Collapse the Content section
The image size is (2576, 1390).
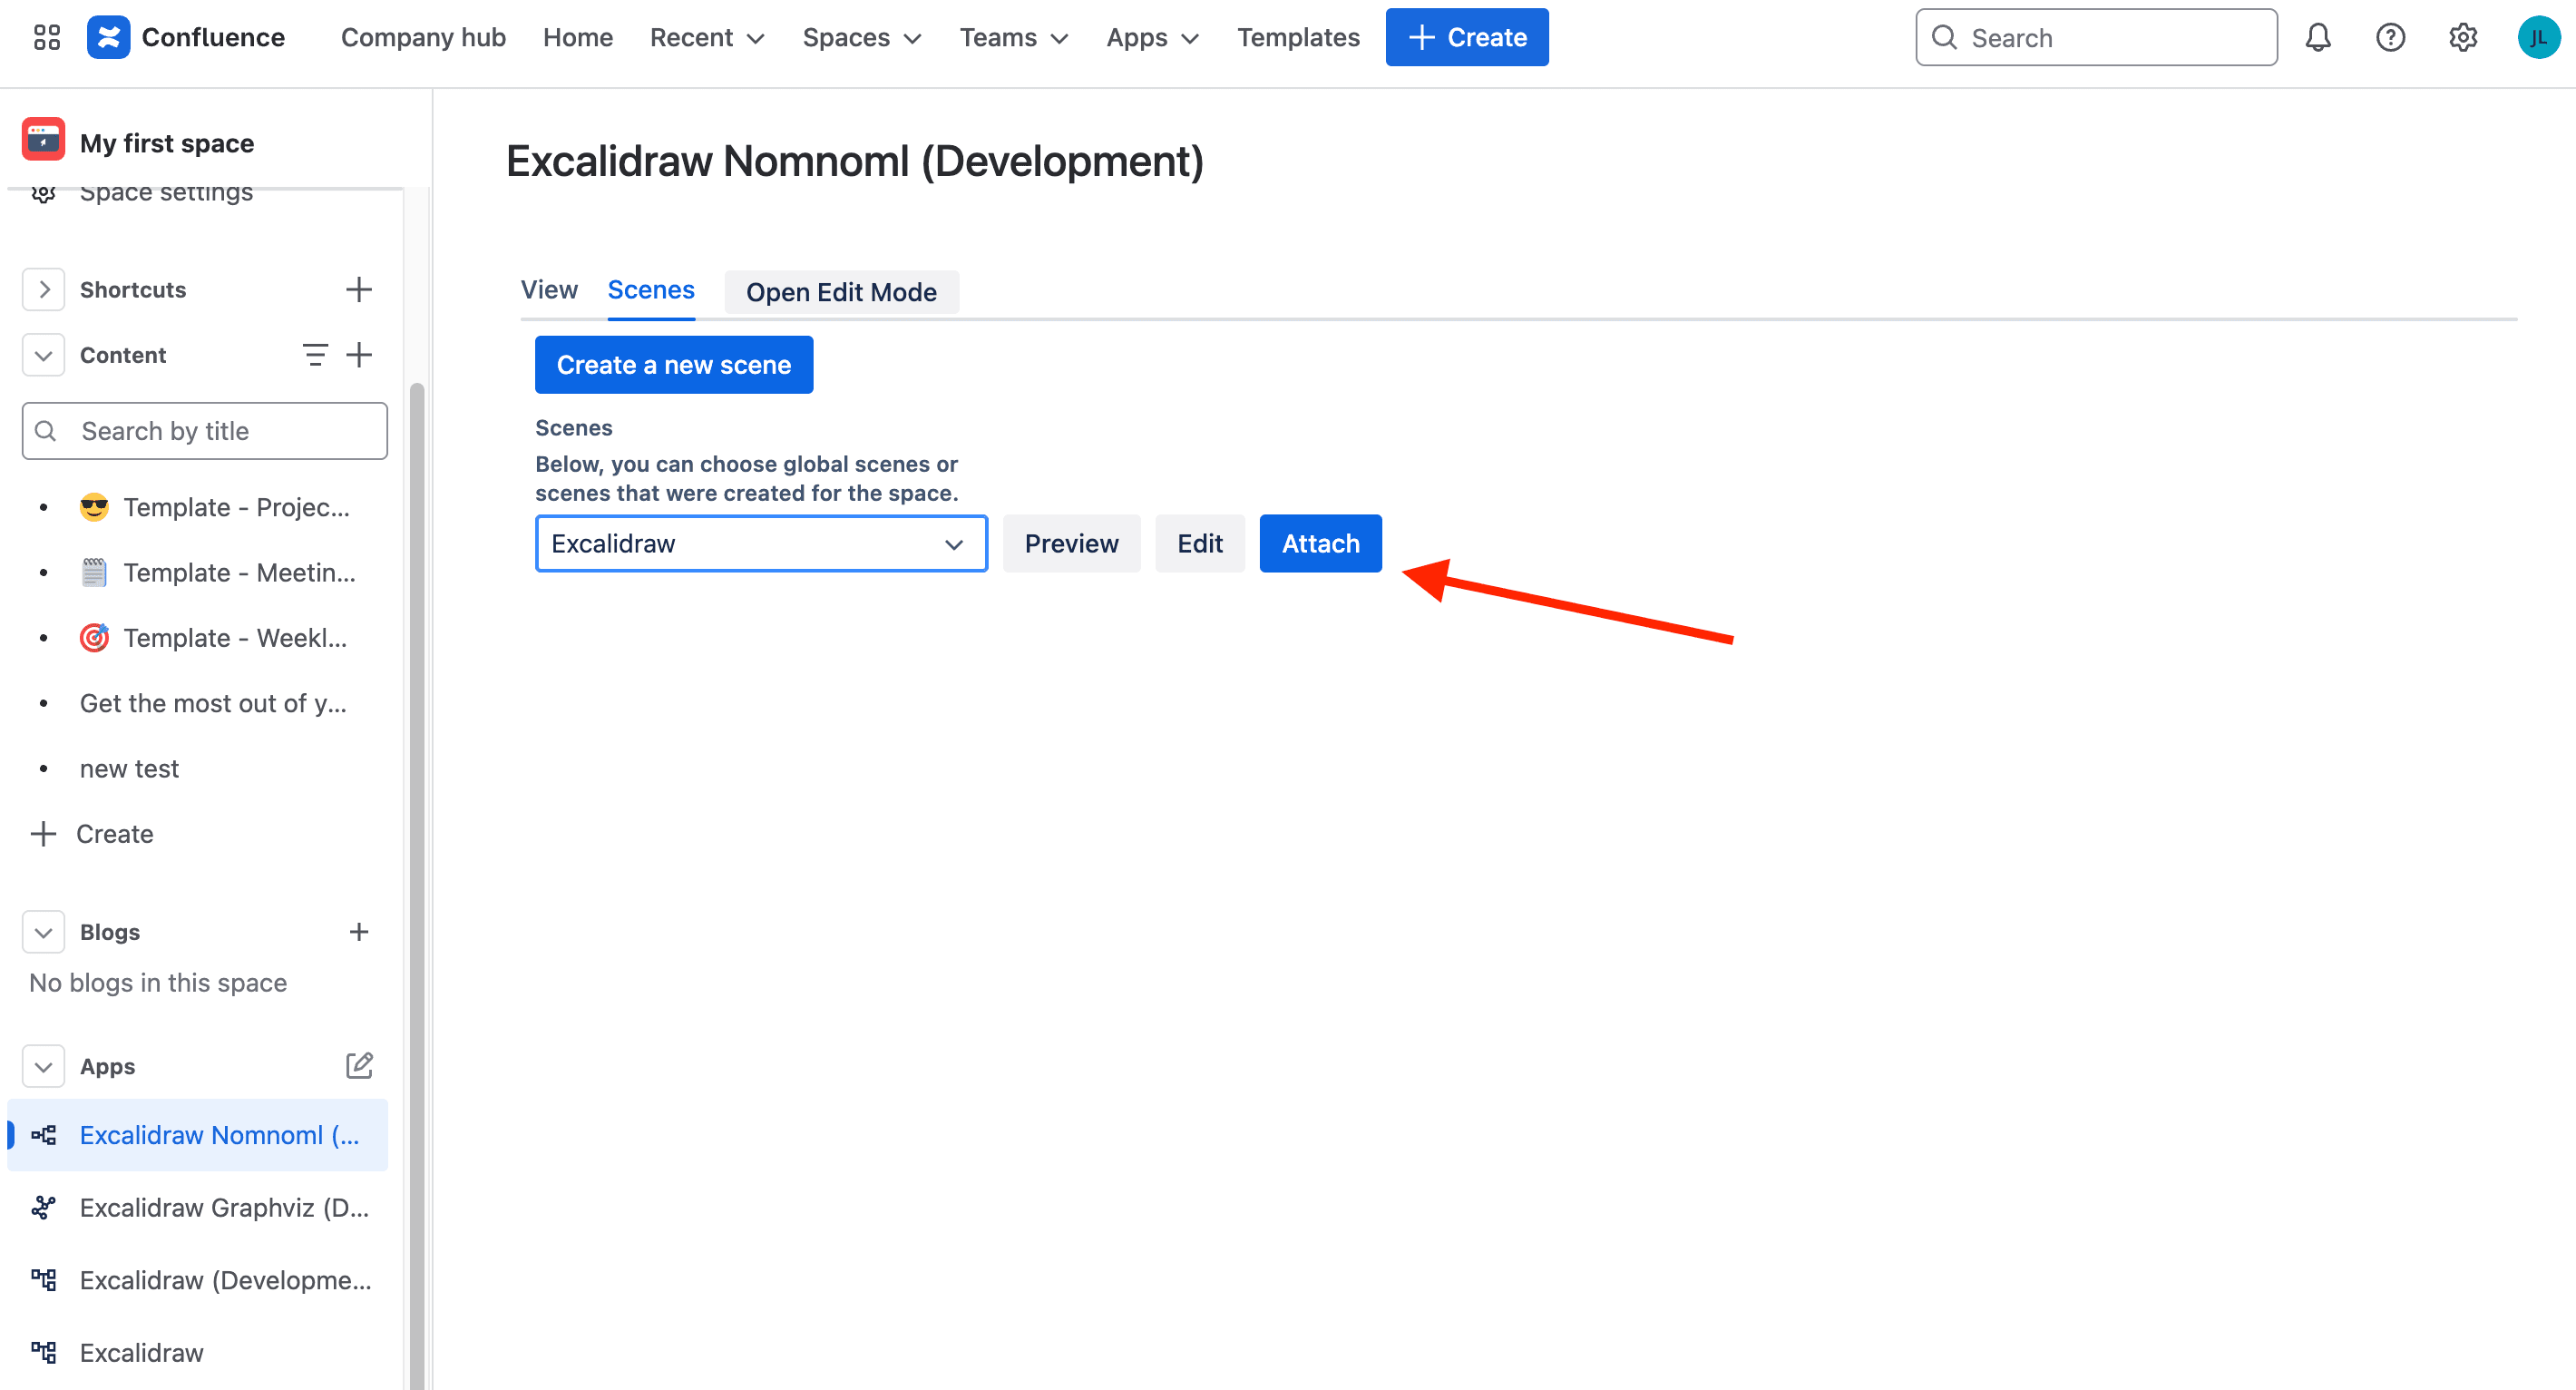(x=44, y=354)
